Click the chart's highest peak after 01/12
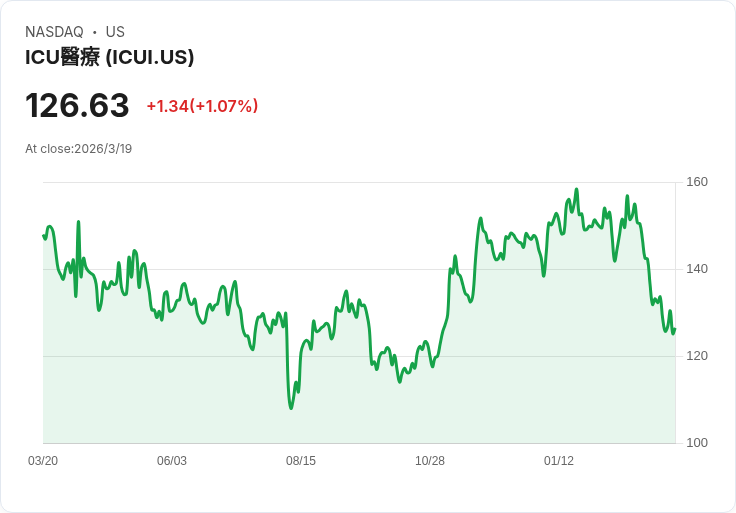736x513 pixels. click(576, 190)
